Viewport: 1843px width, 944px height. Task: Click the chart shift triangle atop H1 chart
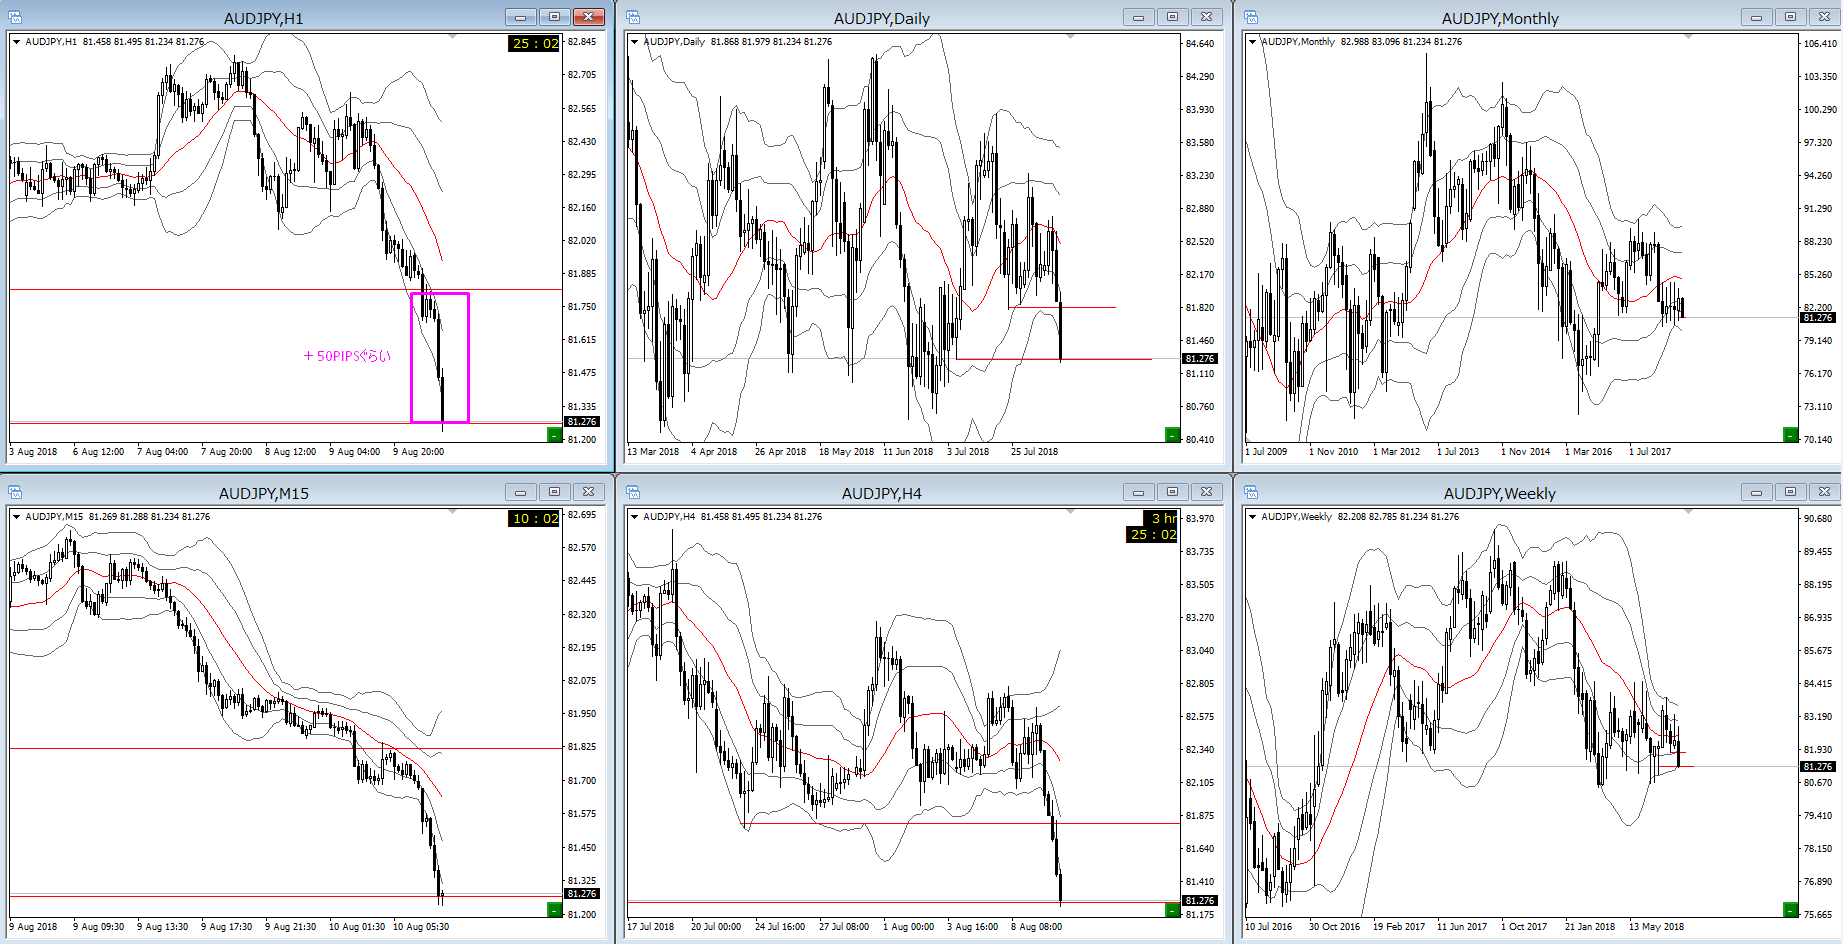(452, 37)
